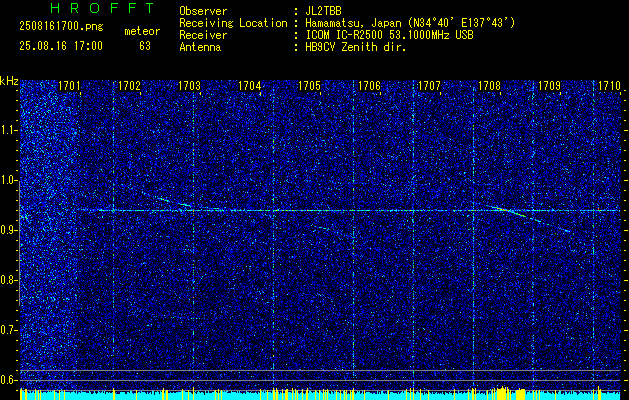Screen dimensions: 629x400
Task: Click the Observer label
Action: point(203,11)
